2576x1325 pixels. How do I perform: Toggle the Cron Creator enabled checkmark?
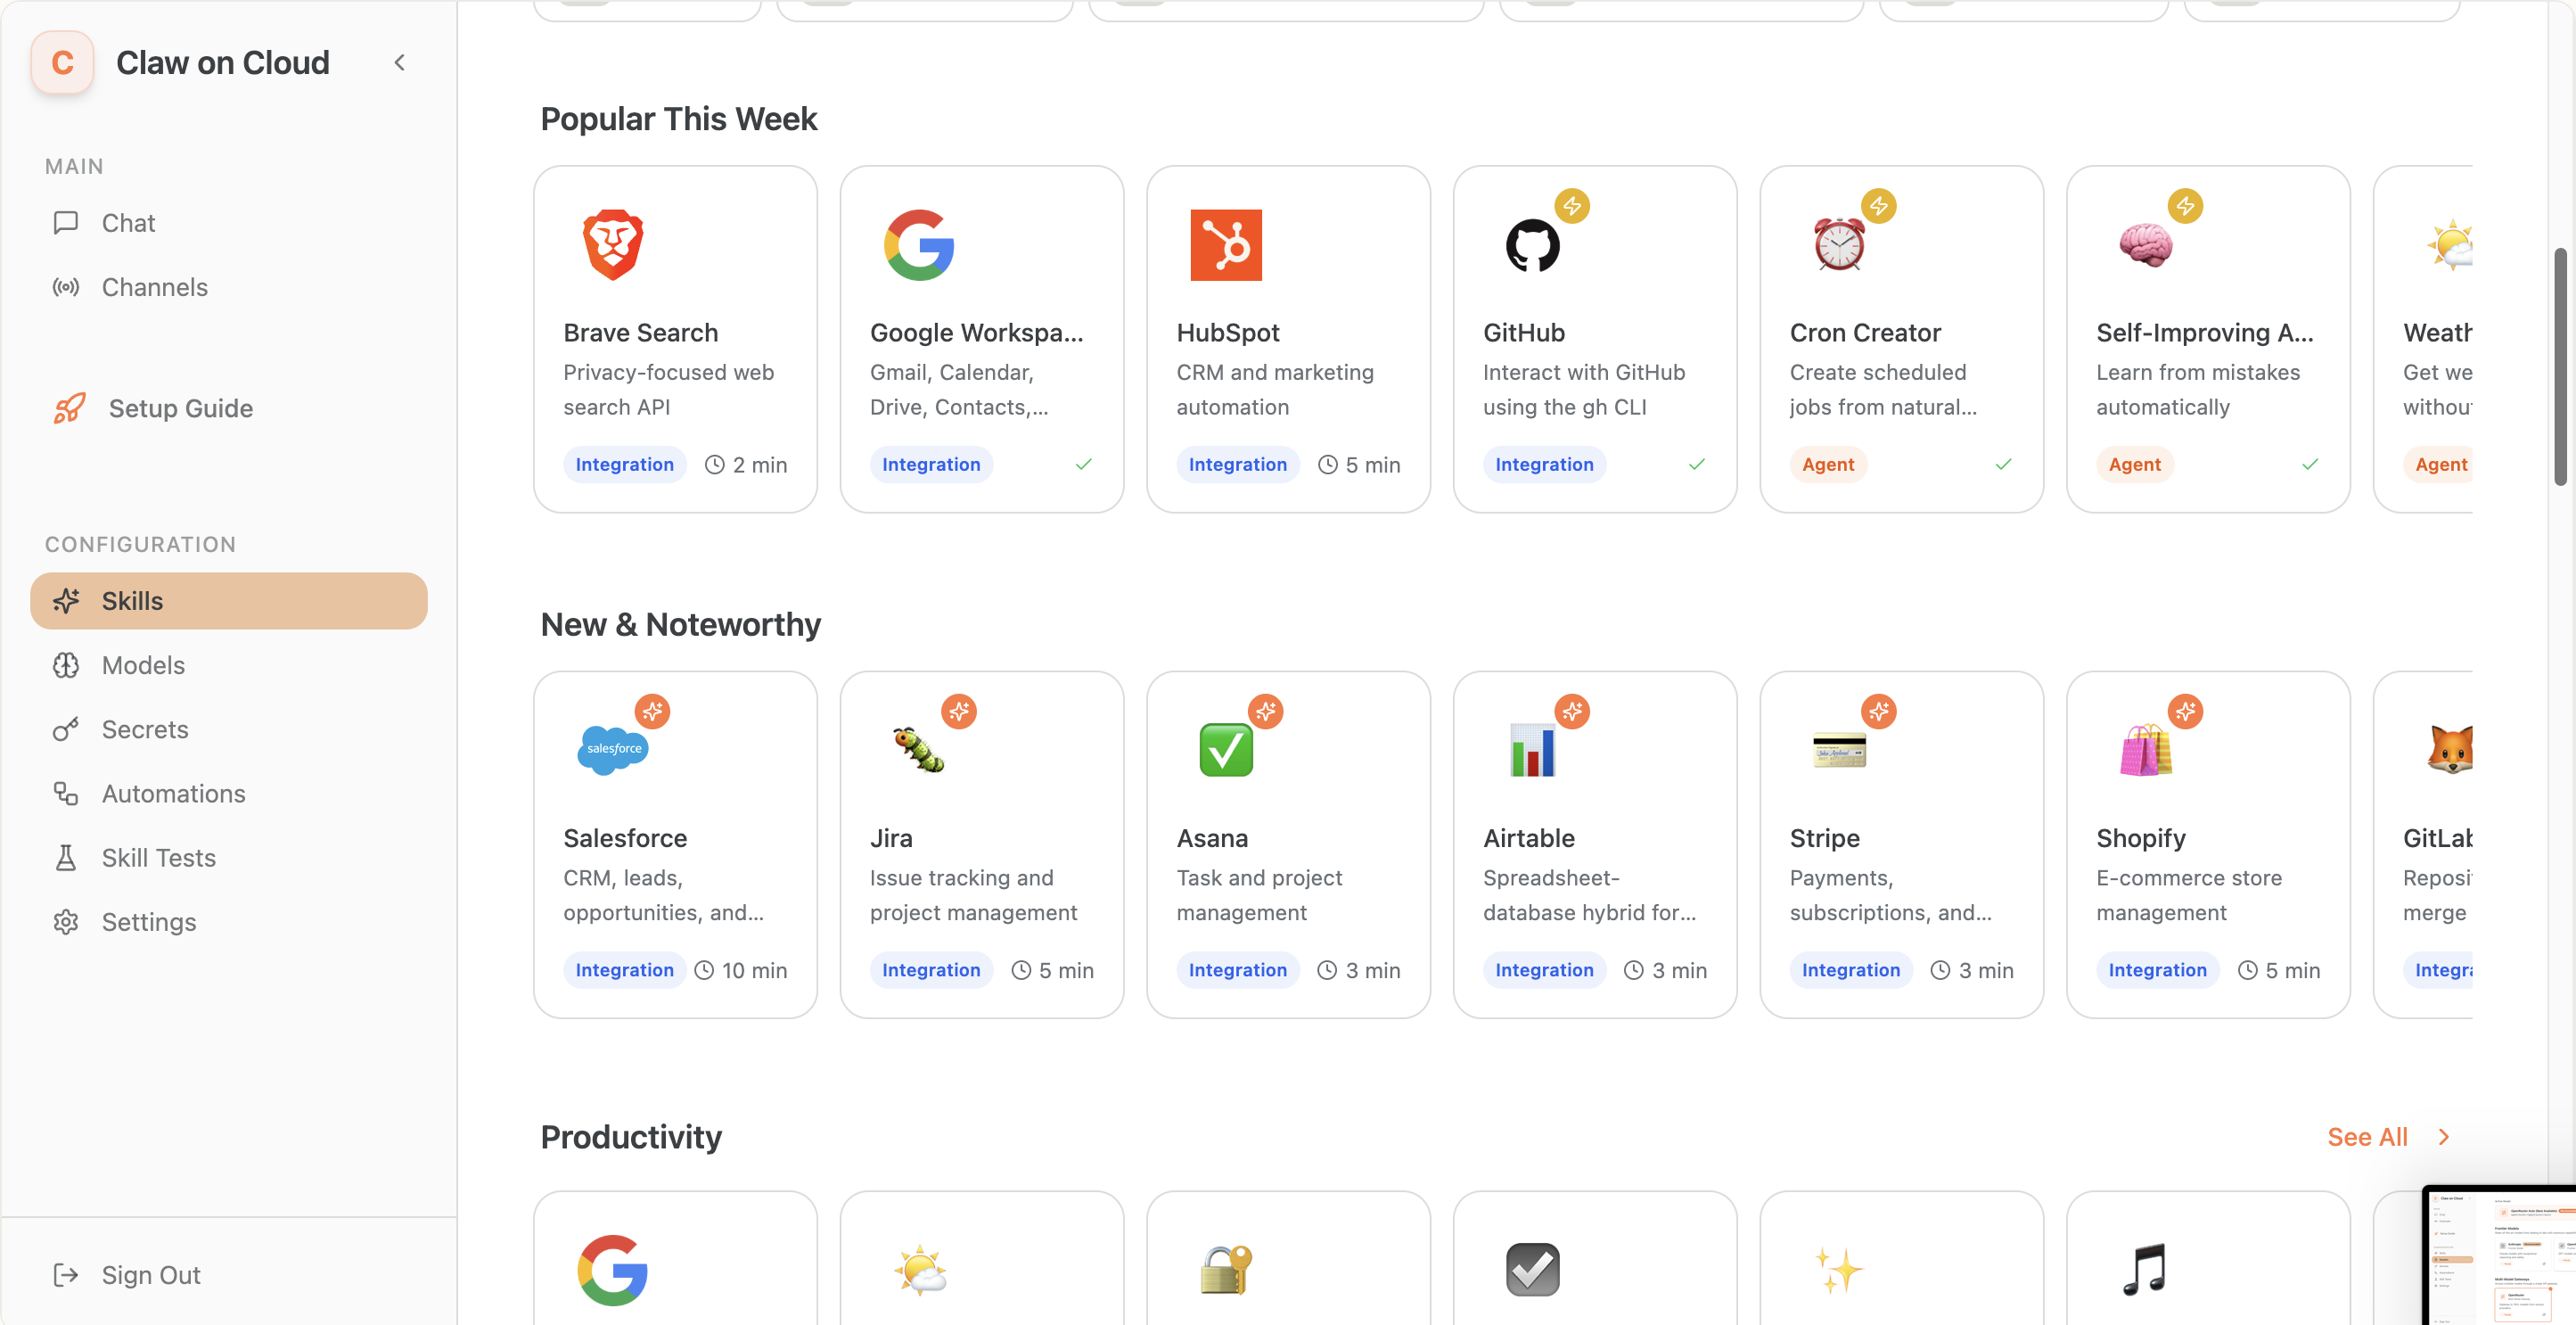point(2004,464)
